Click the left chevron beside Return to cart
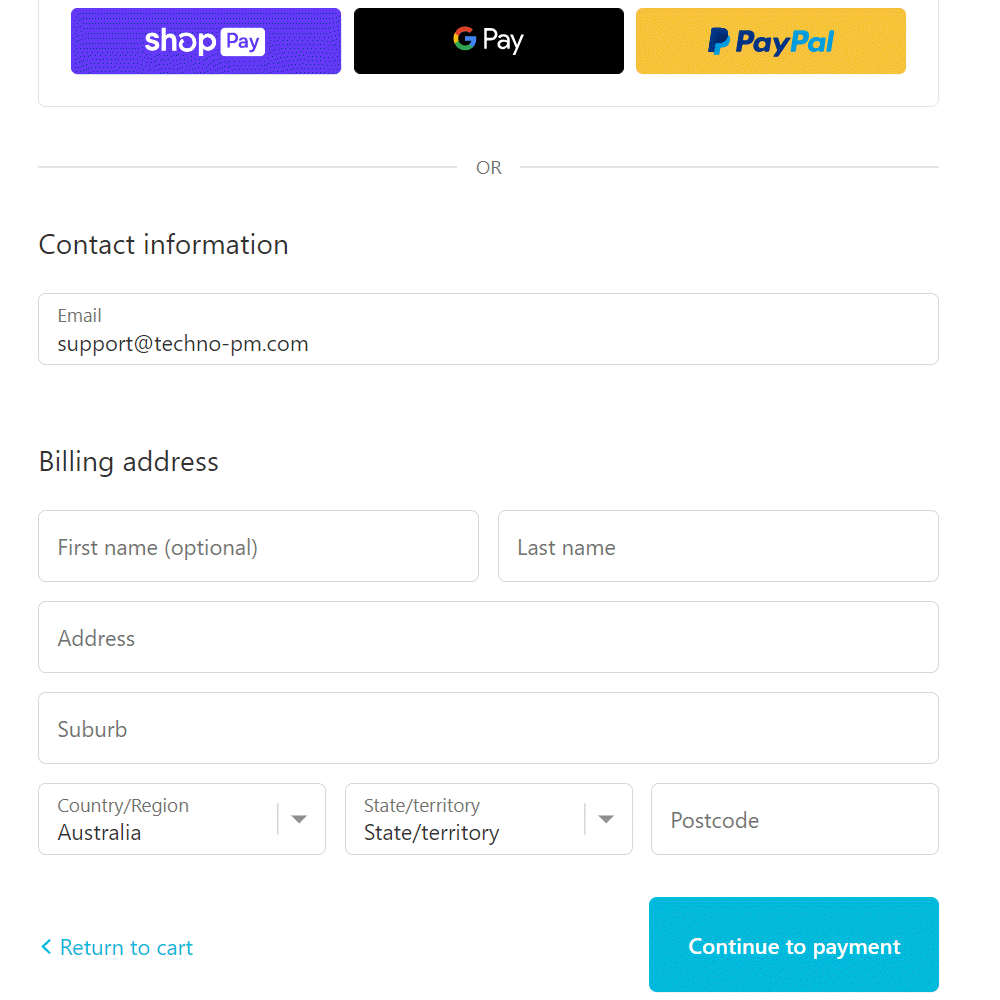1000x1000 pixels. pyautogui.click(x=45, y=946)
